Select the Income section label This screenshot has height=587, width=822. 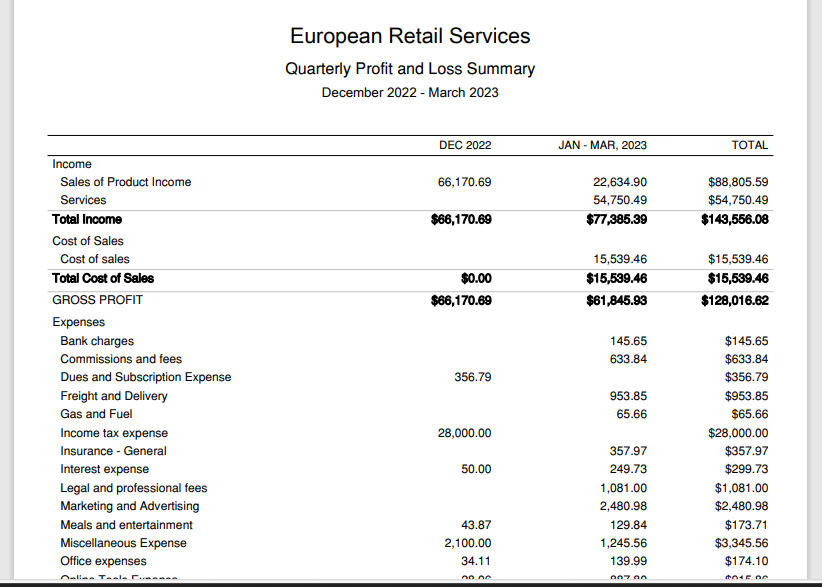[x=72, y=164]
